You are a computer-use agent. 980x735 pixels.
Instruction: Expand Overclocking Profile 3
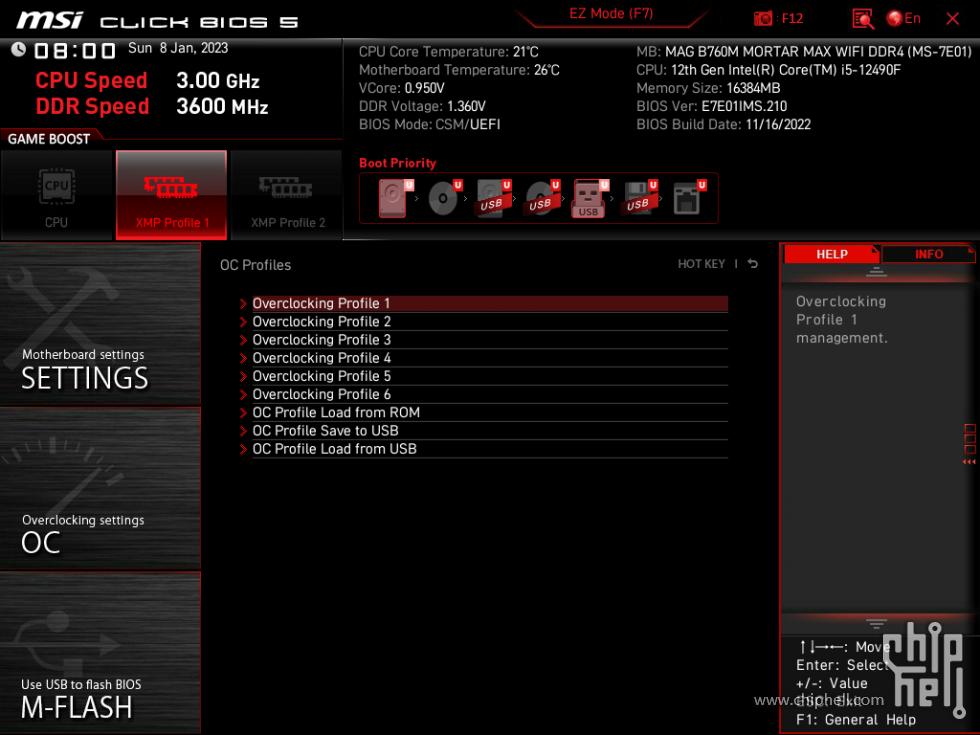pos(322,339)
